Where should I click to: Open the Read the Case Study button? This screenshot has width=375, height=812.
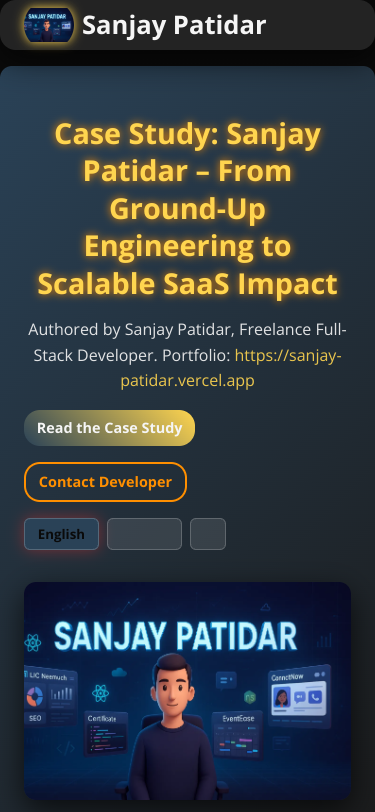pos(109,428)
